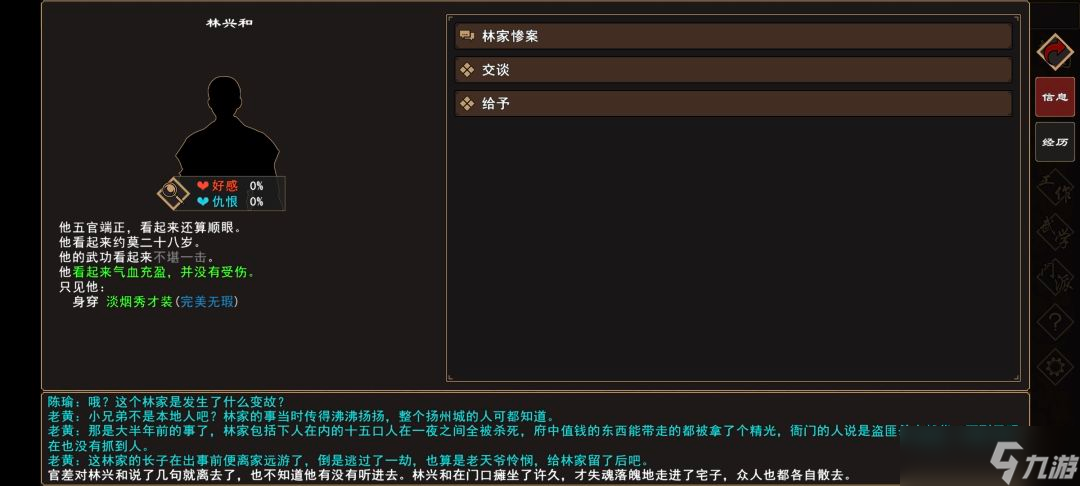This screenshot has height=486, width=1080.
Task: Click the 完美无瑕 quality label
Action: pos(208,301)
